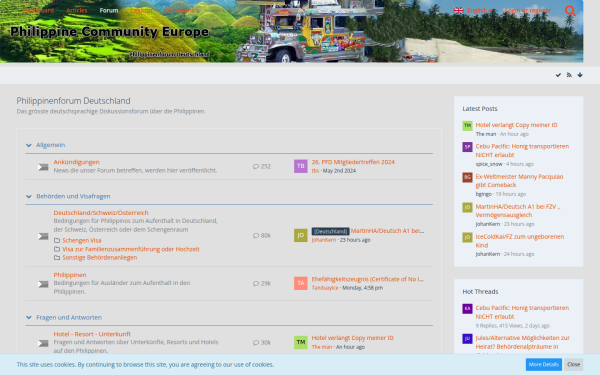Collapse the Behörden und Visafragen chevron
Image resolution: width=600 pixels, height=375 pixels.
[29, 196]
